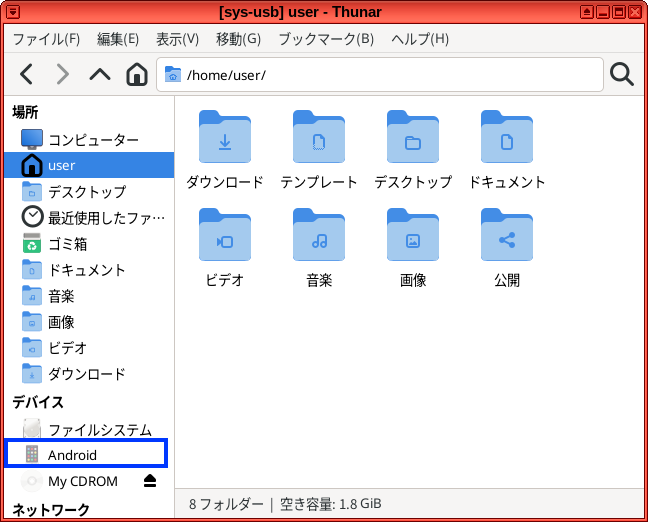Minimize the Thunar window
The width and height of the screenshot is (648, 522).
pyautogui.click(x=603, y=12)
